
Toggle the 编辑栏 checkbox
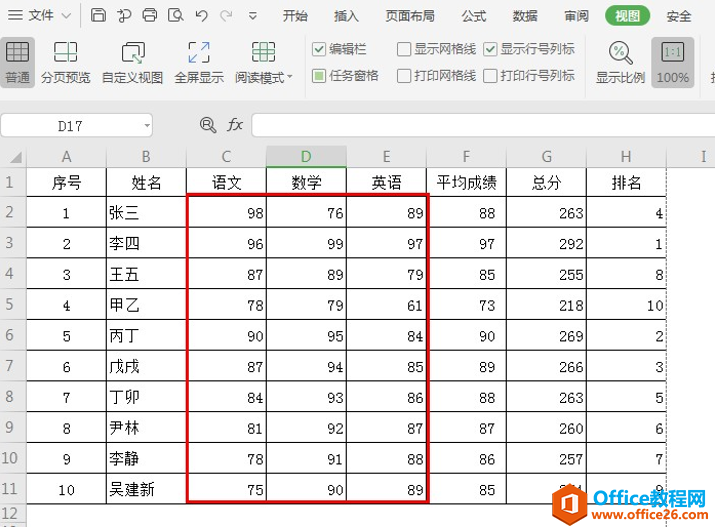click(x=319, y=49)
